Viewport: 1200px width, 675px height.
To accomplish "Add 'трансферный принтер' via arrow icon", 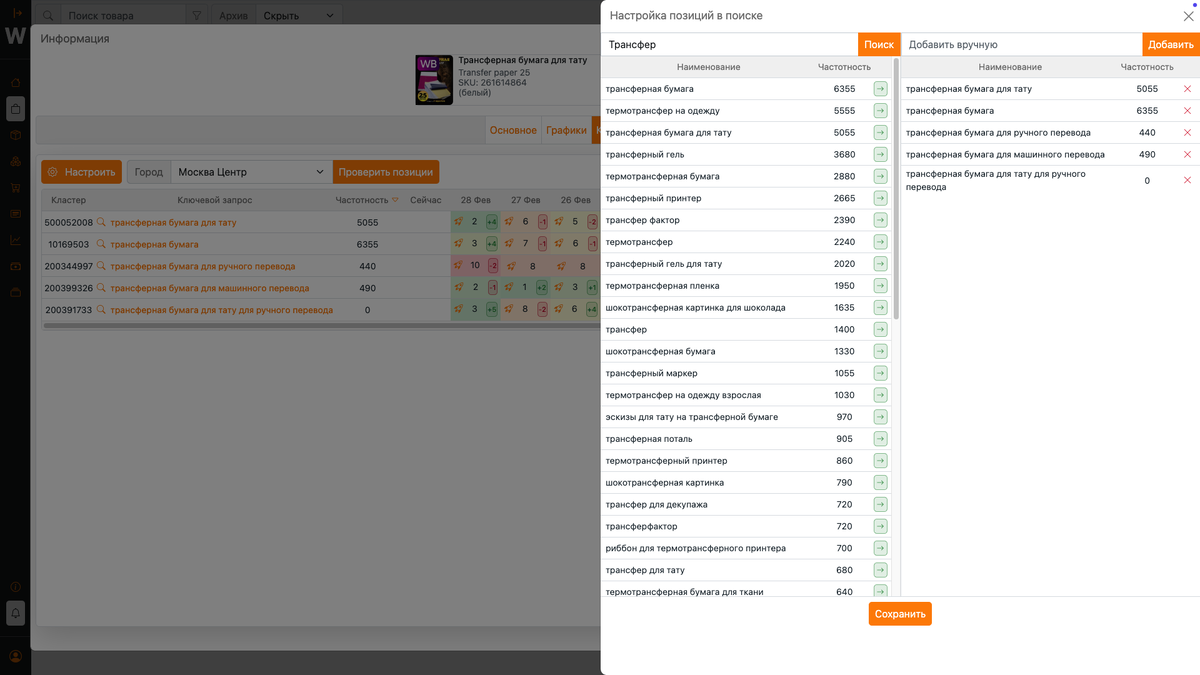I will click(880, 198).
